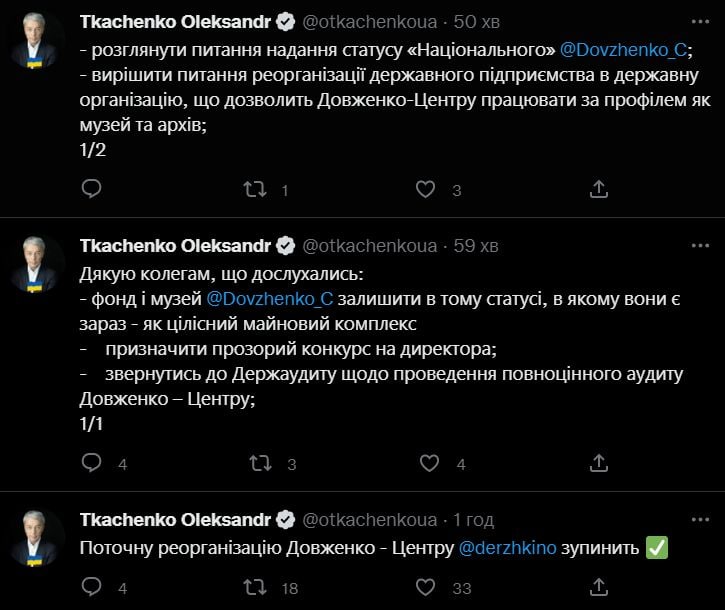Retweet the tweet mentioning @derzhkino
Screen dimensions: 725x610
(258, 587)
